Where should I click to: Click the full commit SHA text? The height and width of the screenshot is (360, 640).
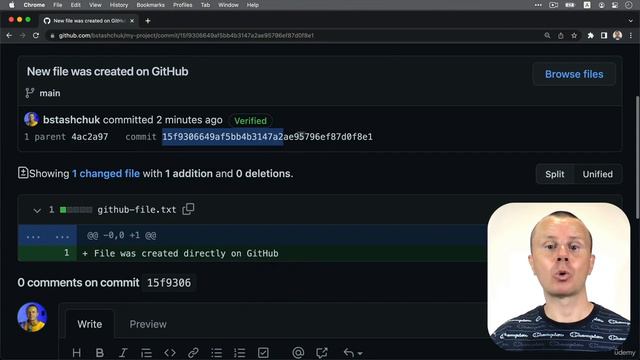click(267, 137)
